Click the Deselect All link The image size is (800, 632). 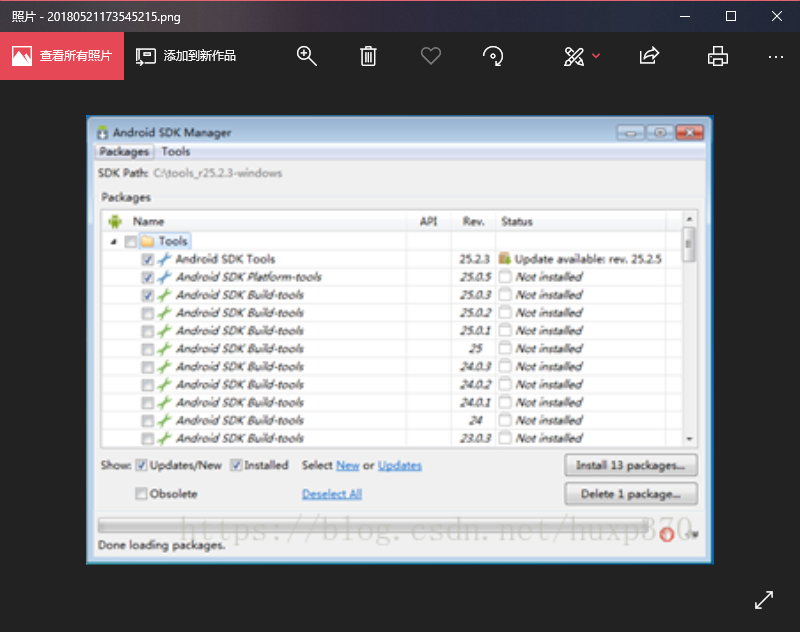pos(332,494)
